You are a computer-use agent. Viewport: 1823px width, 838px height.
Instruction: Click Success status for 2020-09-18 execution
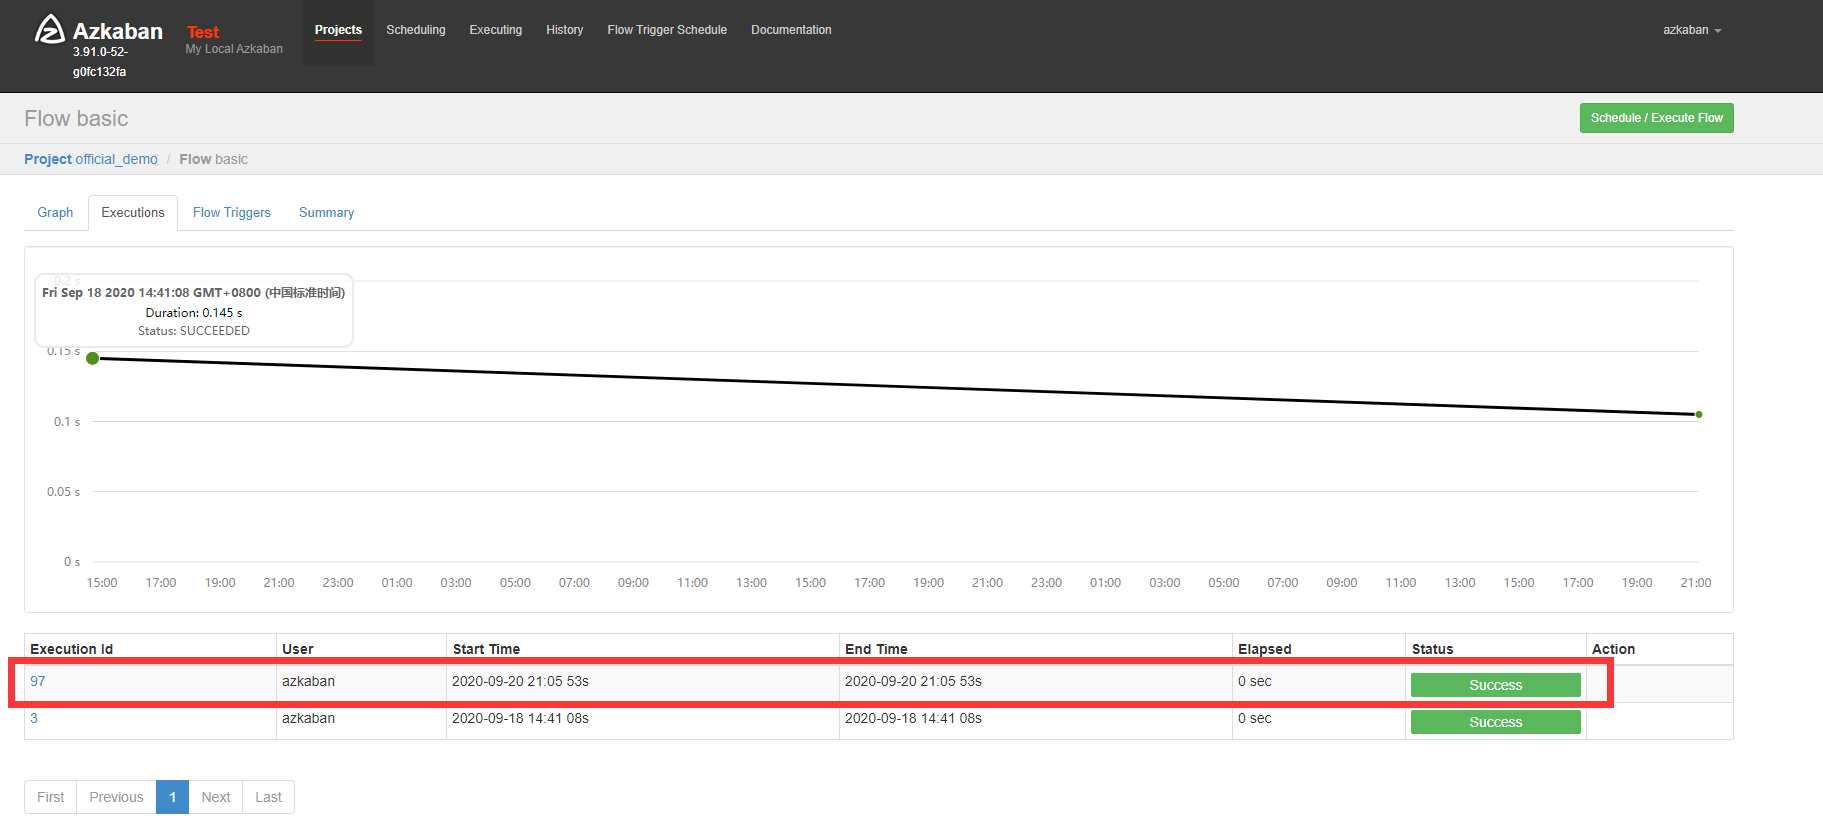click(1495, 722)
